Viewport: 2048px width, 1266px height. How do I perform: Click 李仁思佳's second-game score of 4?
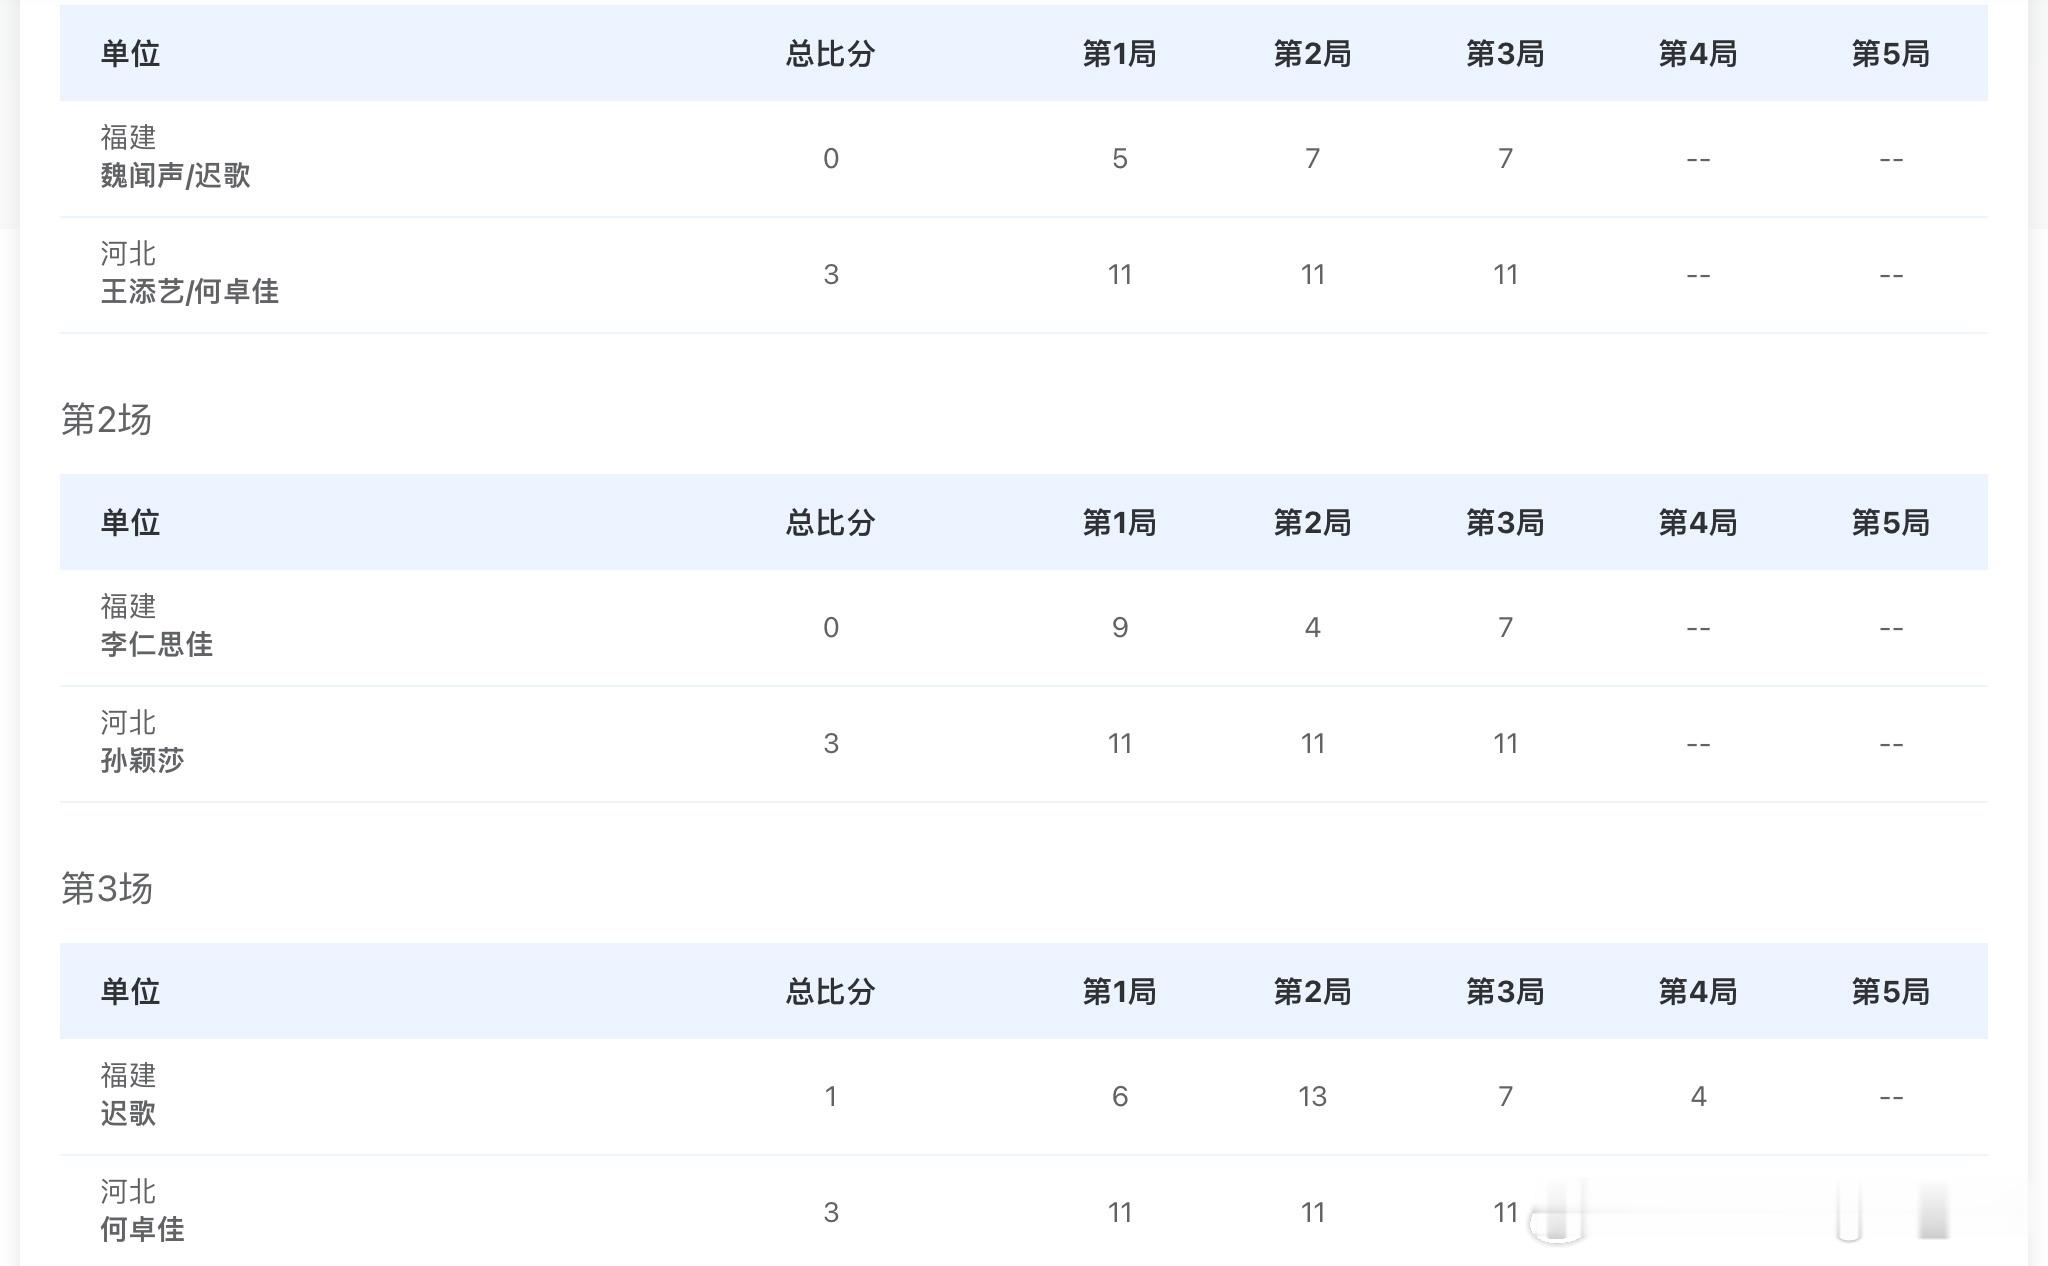click(x=1312, y=628)
